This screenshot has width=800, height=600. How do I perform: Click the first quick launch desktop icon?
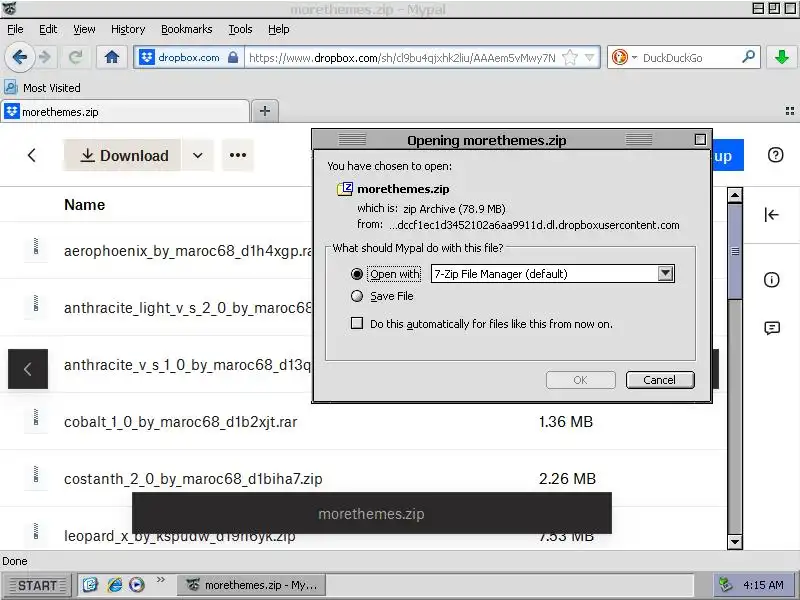click(90, 585)
